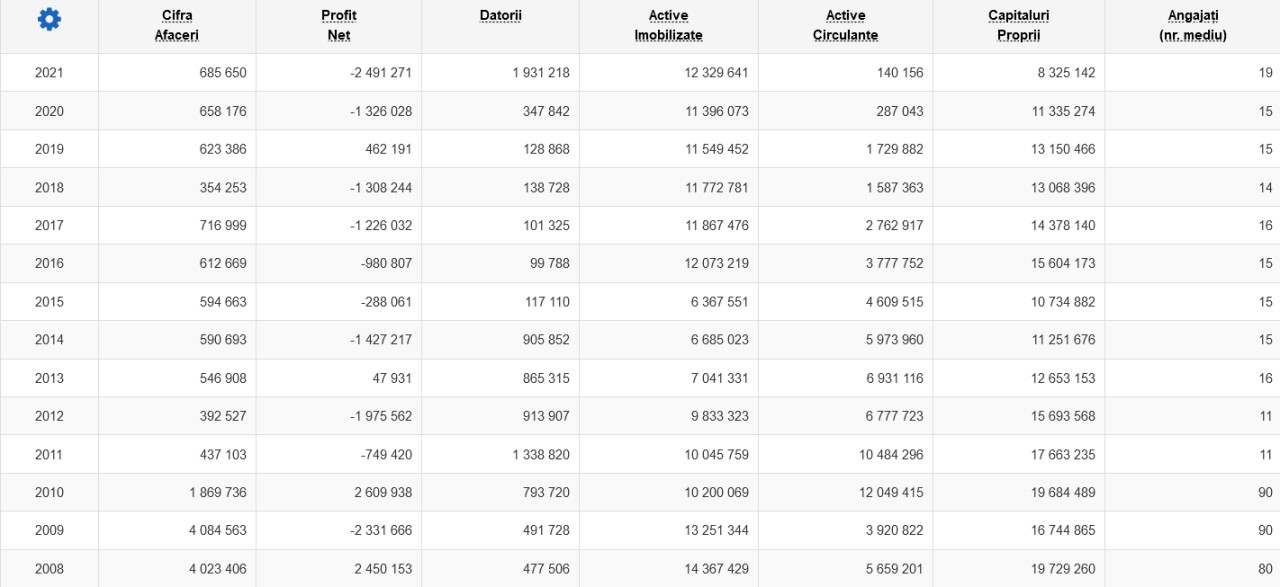Select net profit value 47 931
The height and width of the screenshot is (587, 1280).
coord(390,378)
